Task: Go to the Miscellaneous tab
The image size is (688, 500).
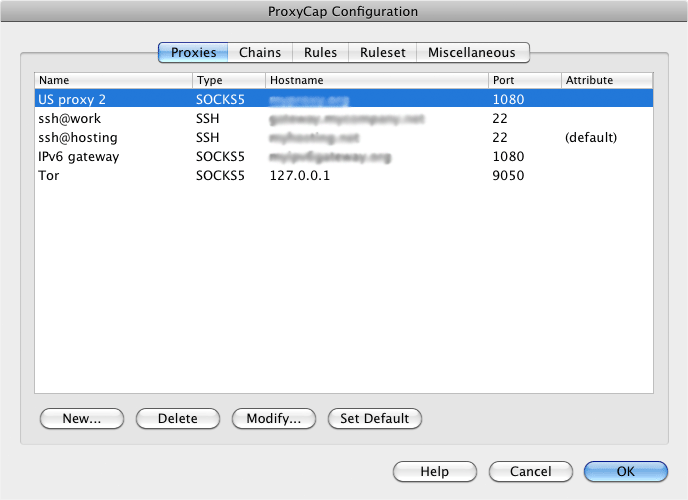Action: point(472,53)
